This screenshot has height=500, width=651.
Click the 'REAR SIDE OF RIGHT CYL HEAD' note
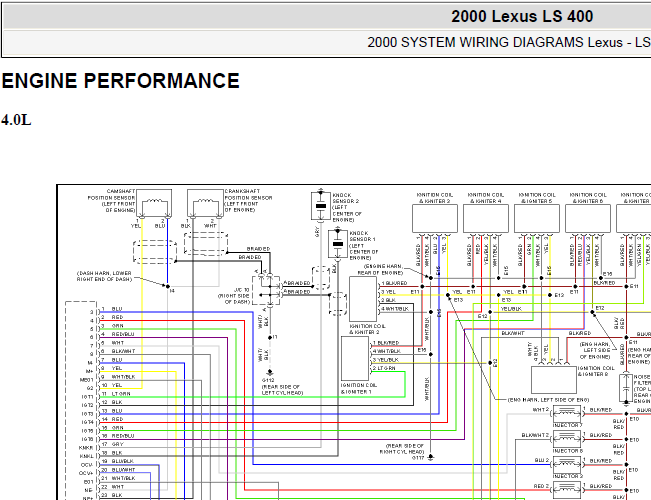pos(401,449)
